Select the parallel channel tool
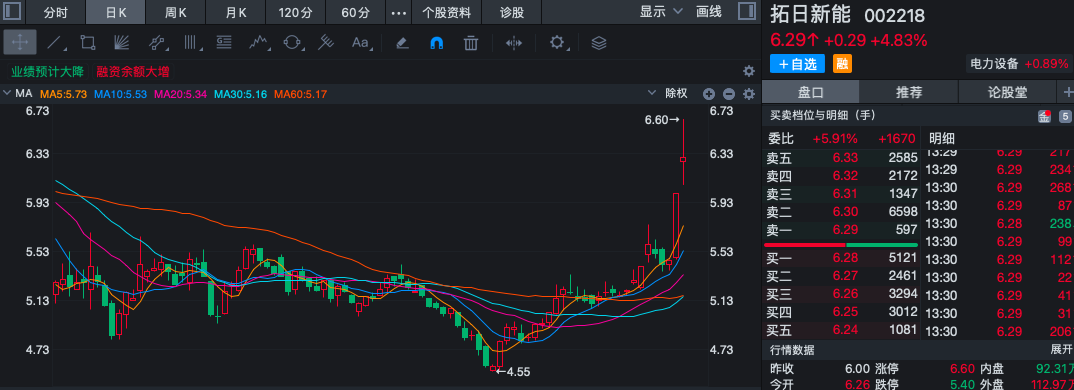The width and height of the screenshot is (1074, 390). pos(157,42)
